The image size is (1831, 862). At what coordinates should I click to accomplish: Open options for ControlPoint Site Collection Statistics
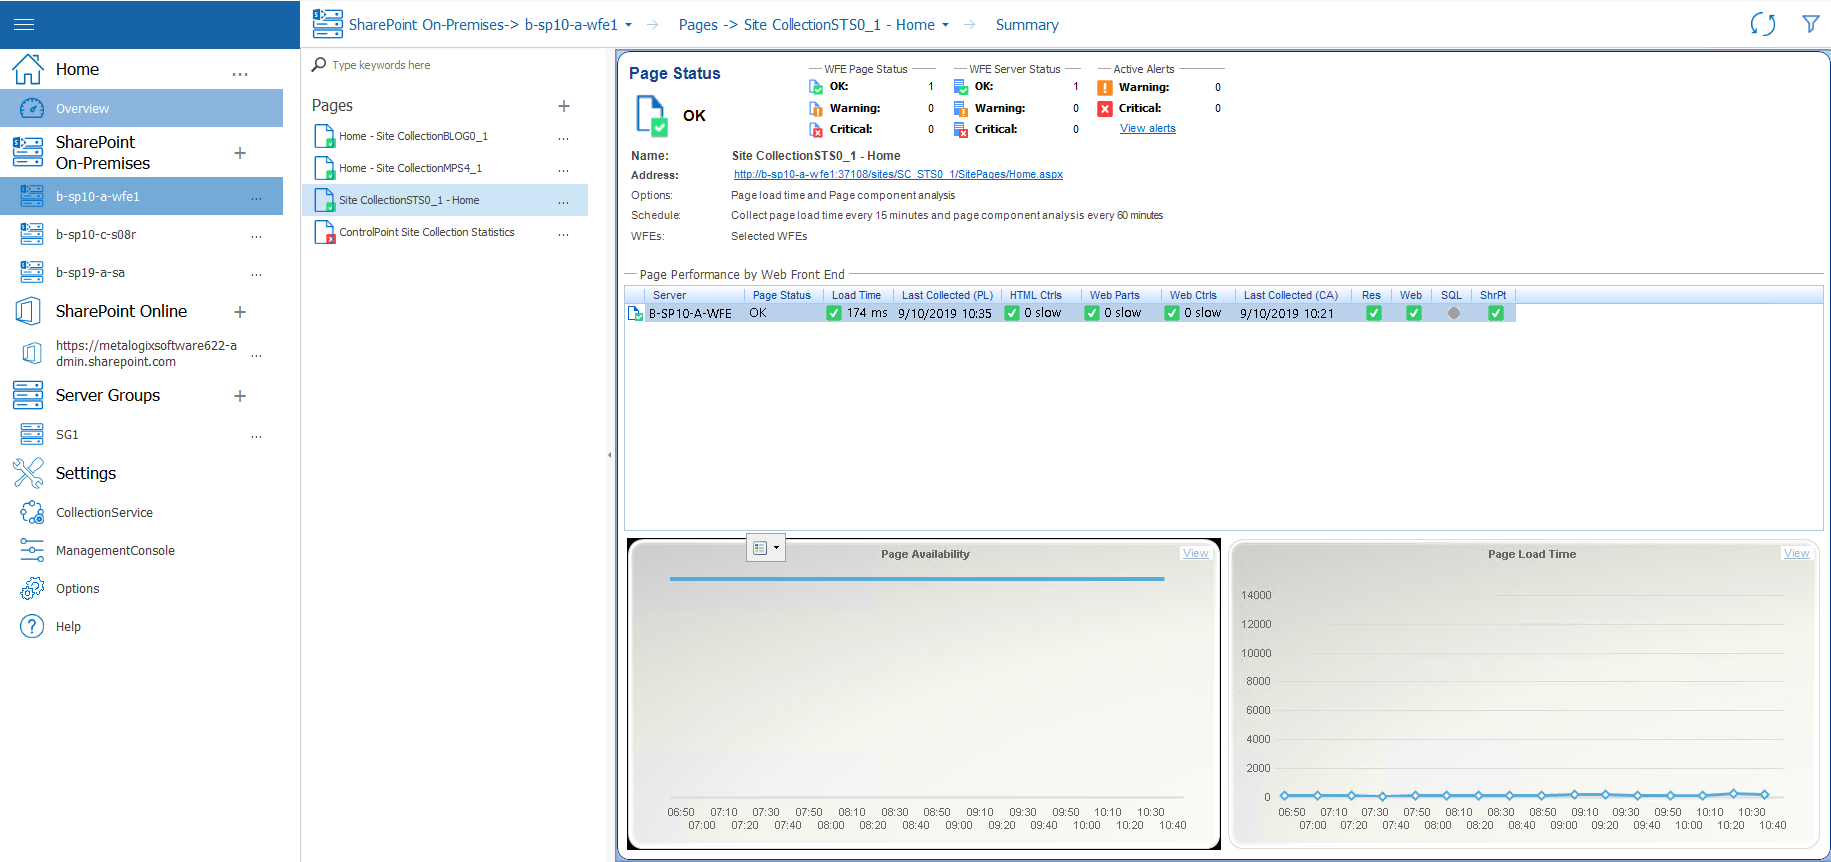[x=563, y=233]
